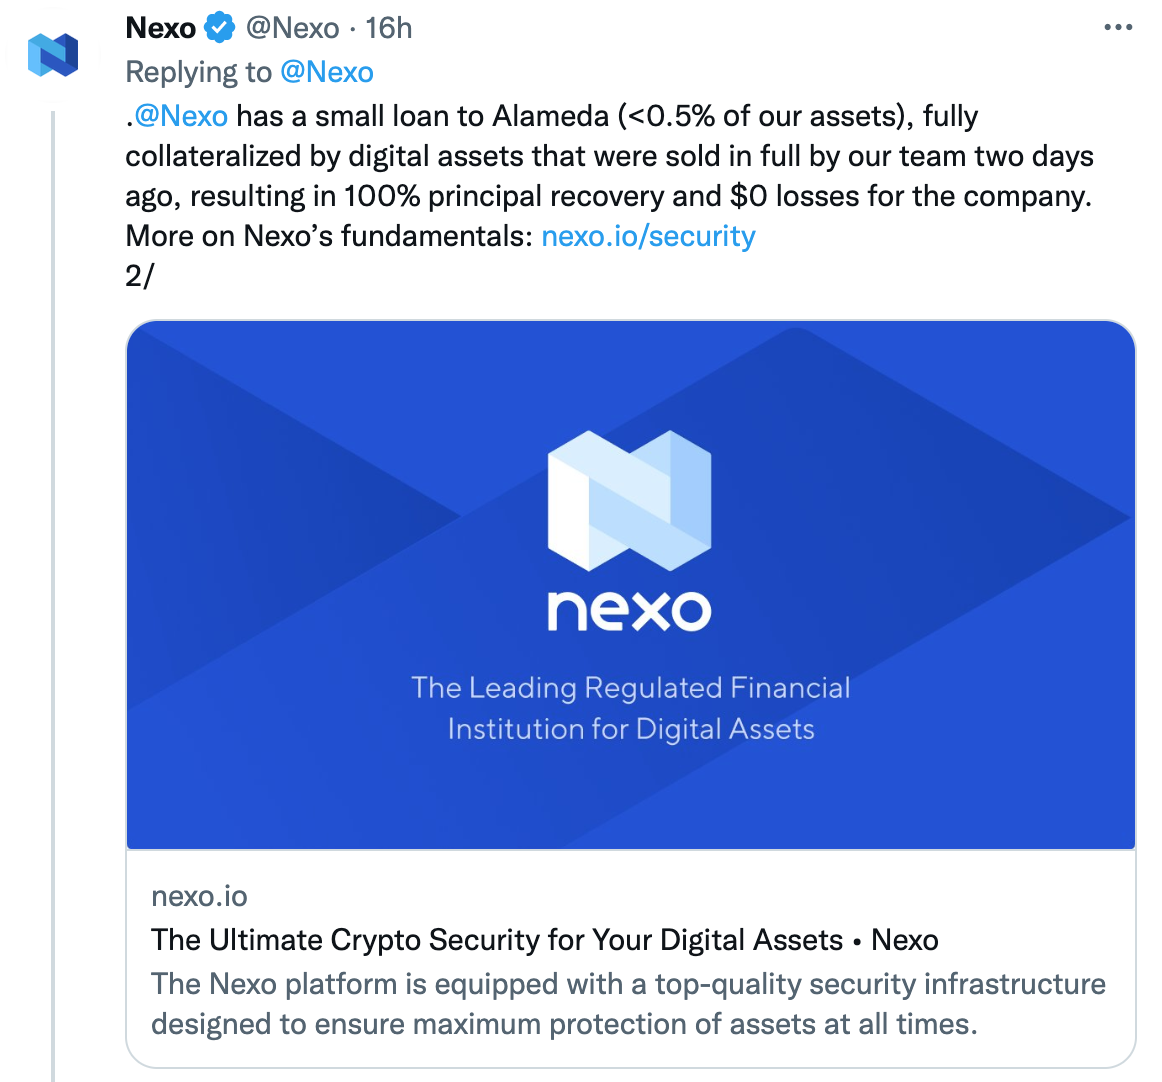Open 'The Ultimate Crypto Security' card title
Viewport: 1162px width, 1082px height.
[x=545, y=939]
